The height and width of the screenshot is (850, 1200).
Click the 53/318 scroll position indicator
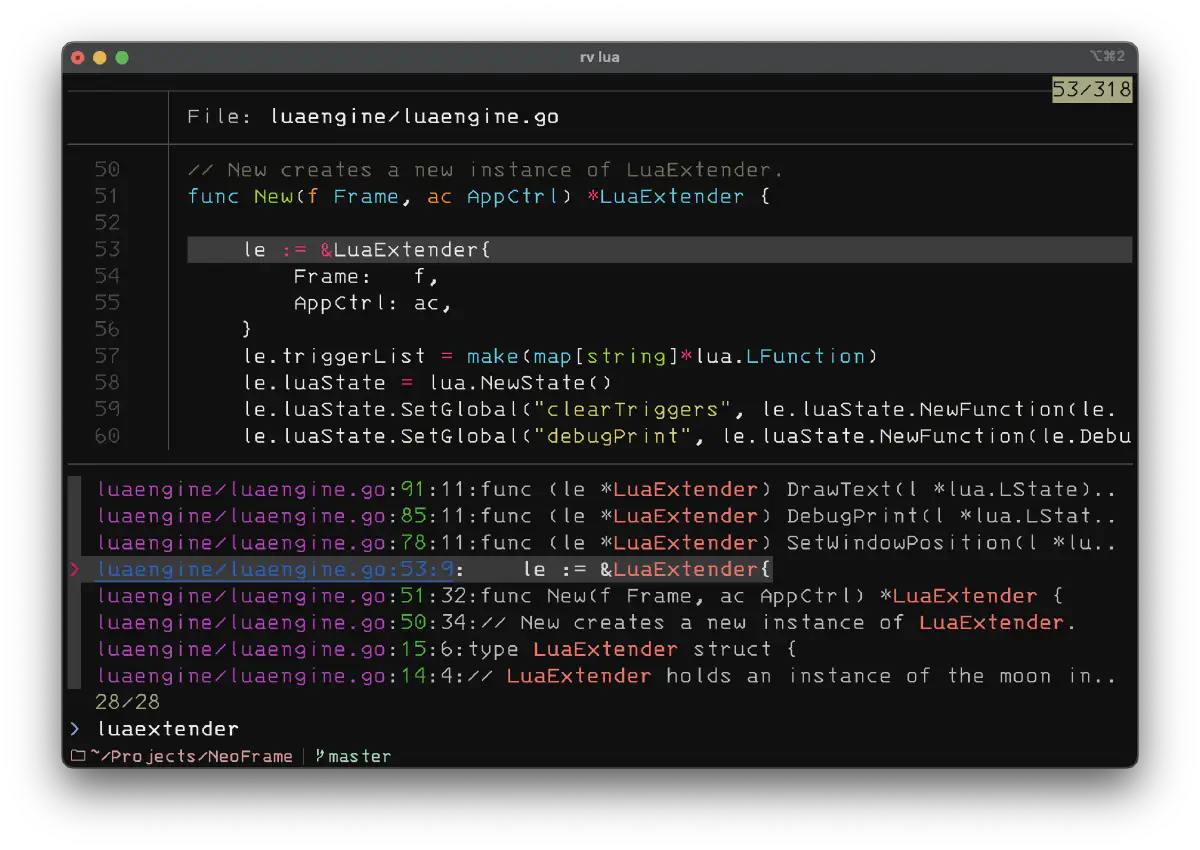click(1092, 89)
